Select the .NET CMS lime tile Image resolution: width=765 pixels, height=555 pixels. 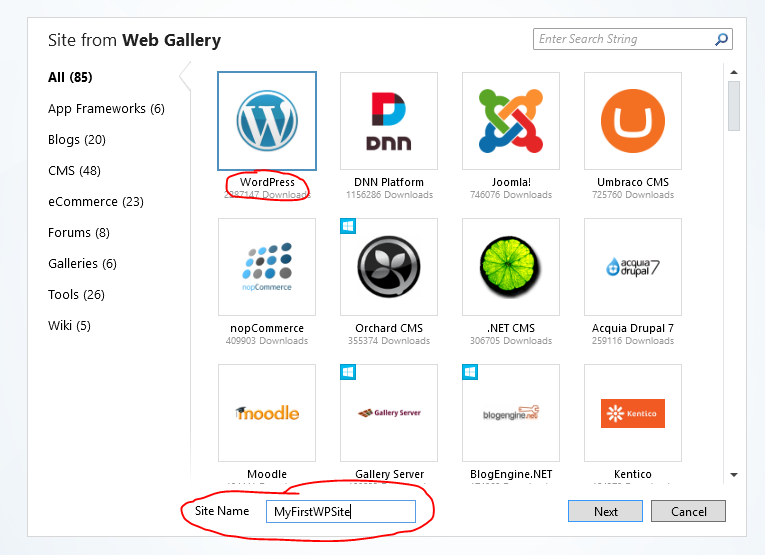511,267
